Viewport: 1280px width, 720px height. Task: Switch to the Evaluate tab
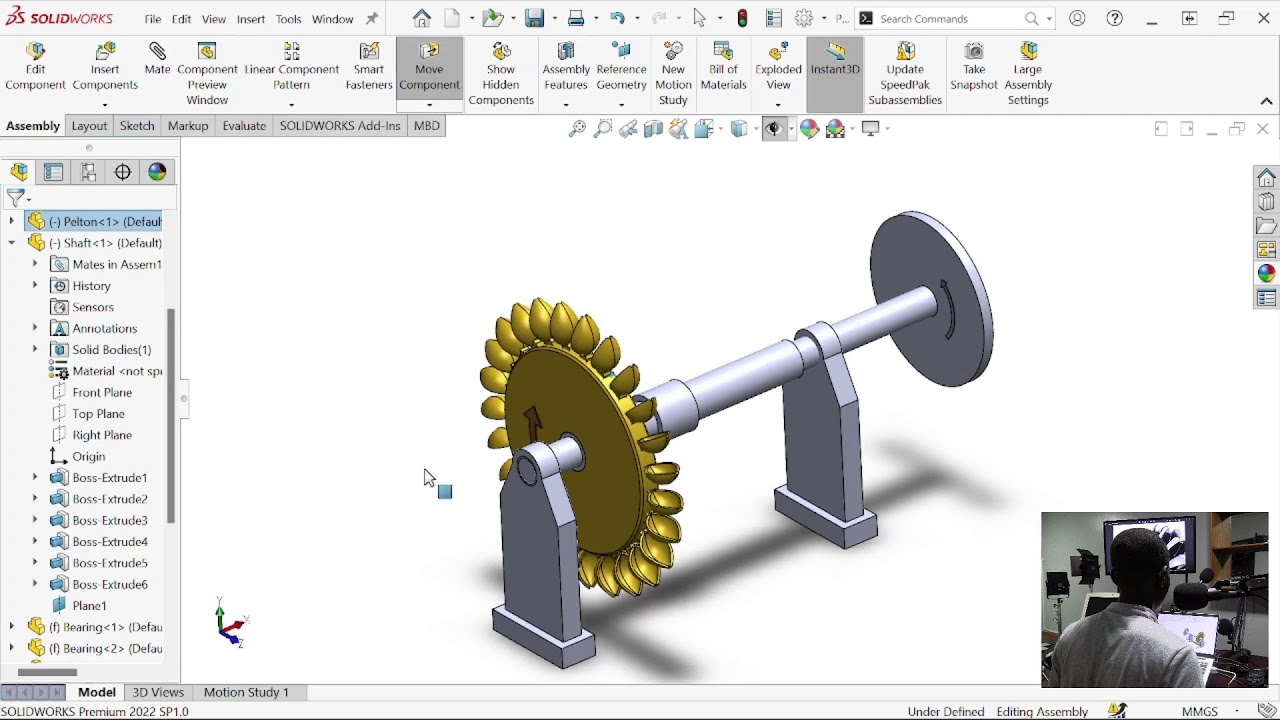click(244, 126)
